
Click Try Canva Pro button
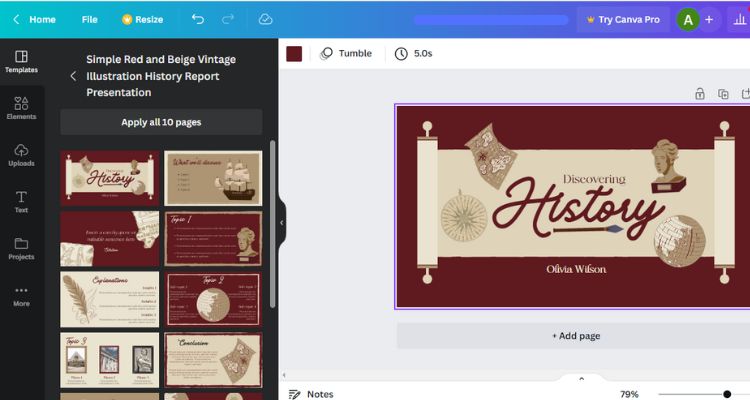623,20
